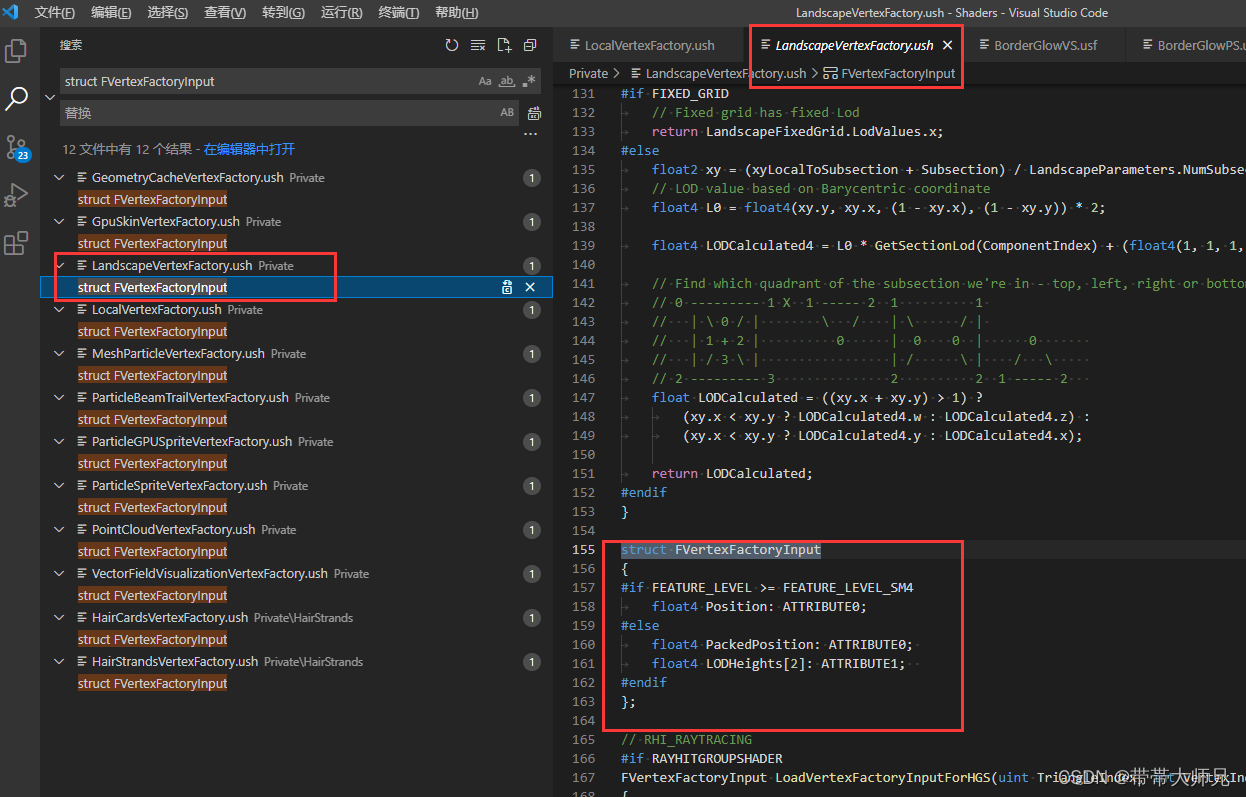Open the 终端(T) menu
Image resolution: width=1246 pixels, height=797 pixels.
pos(399,13)
